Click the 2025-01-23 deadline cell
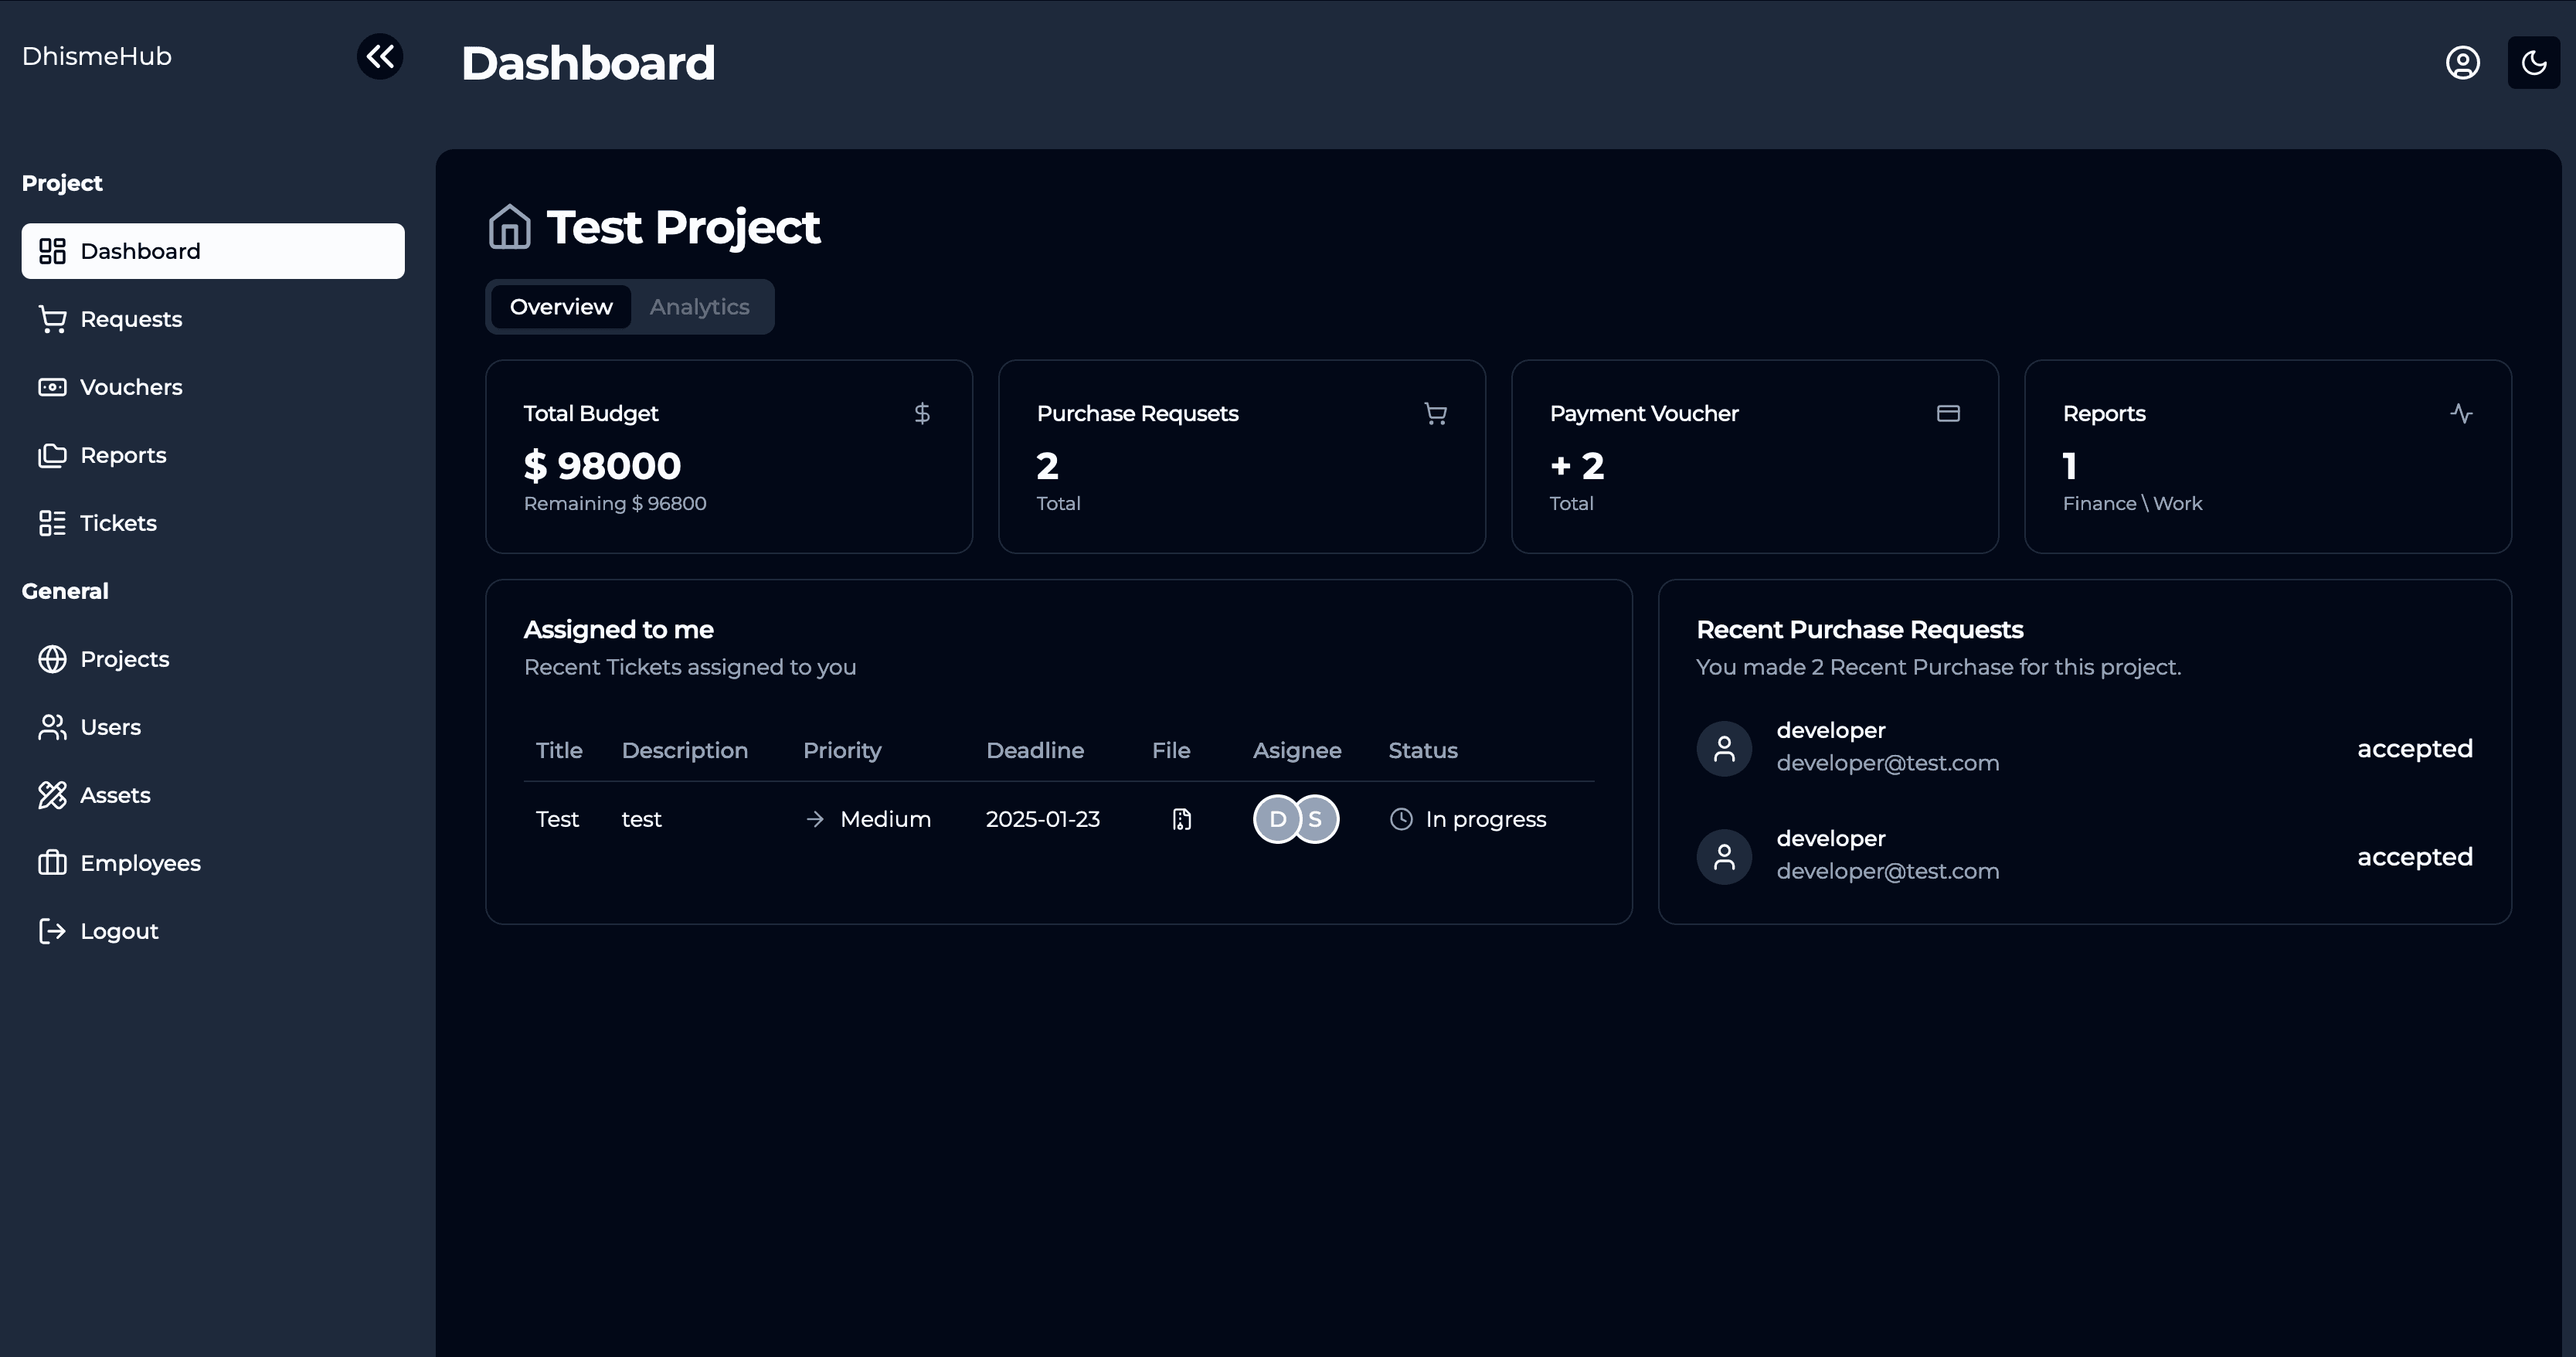The image size is (2576, 1357). click(x=1043, y=819)
